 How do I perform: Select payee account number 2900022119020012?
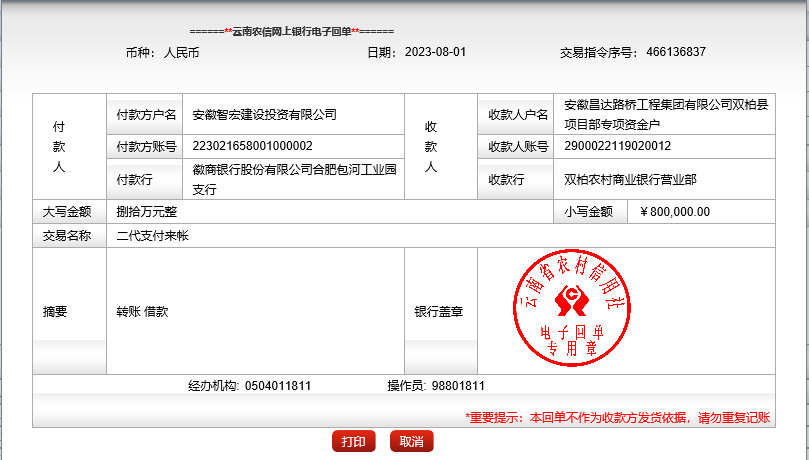[x=618, y=146]
